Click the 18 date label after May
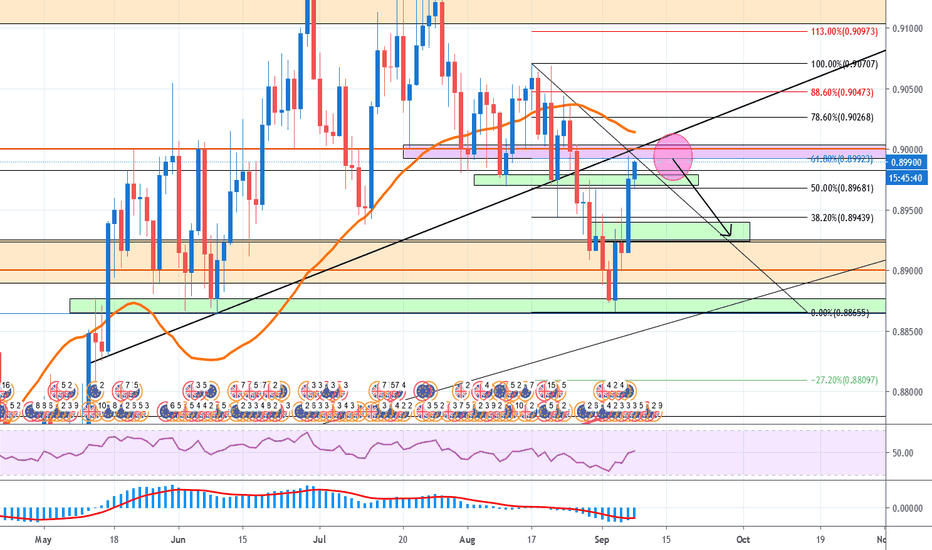The image size is (932, 550). click(x=114, y=540)
